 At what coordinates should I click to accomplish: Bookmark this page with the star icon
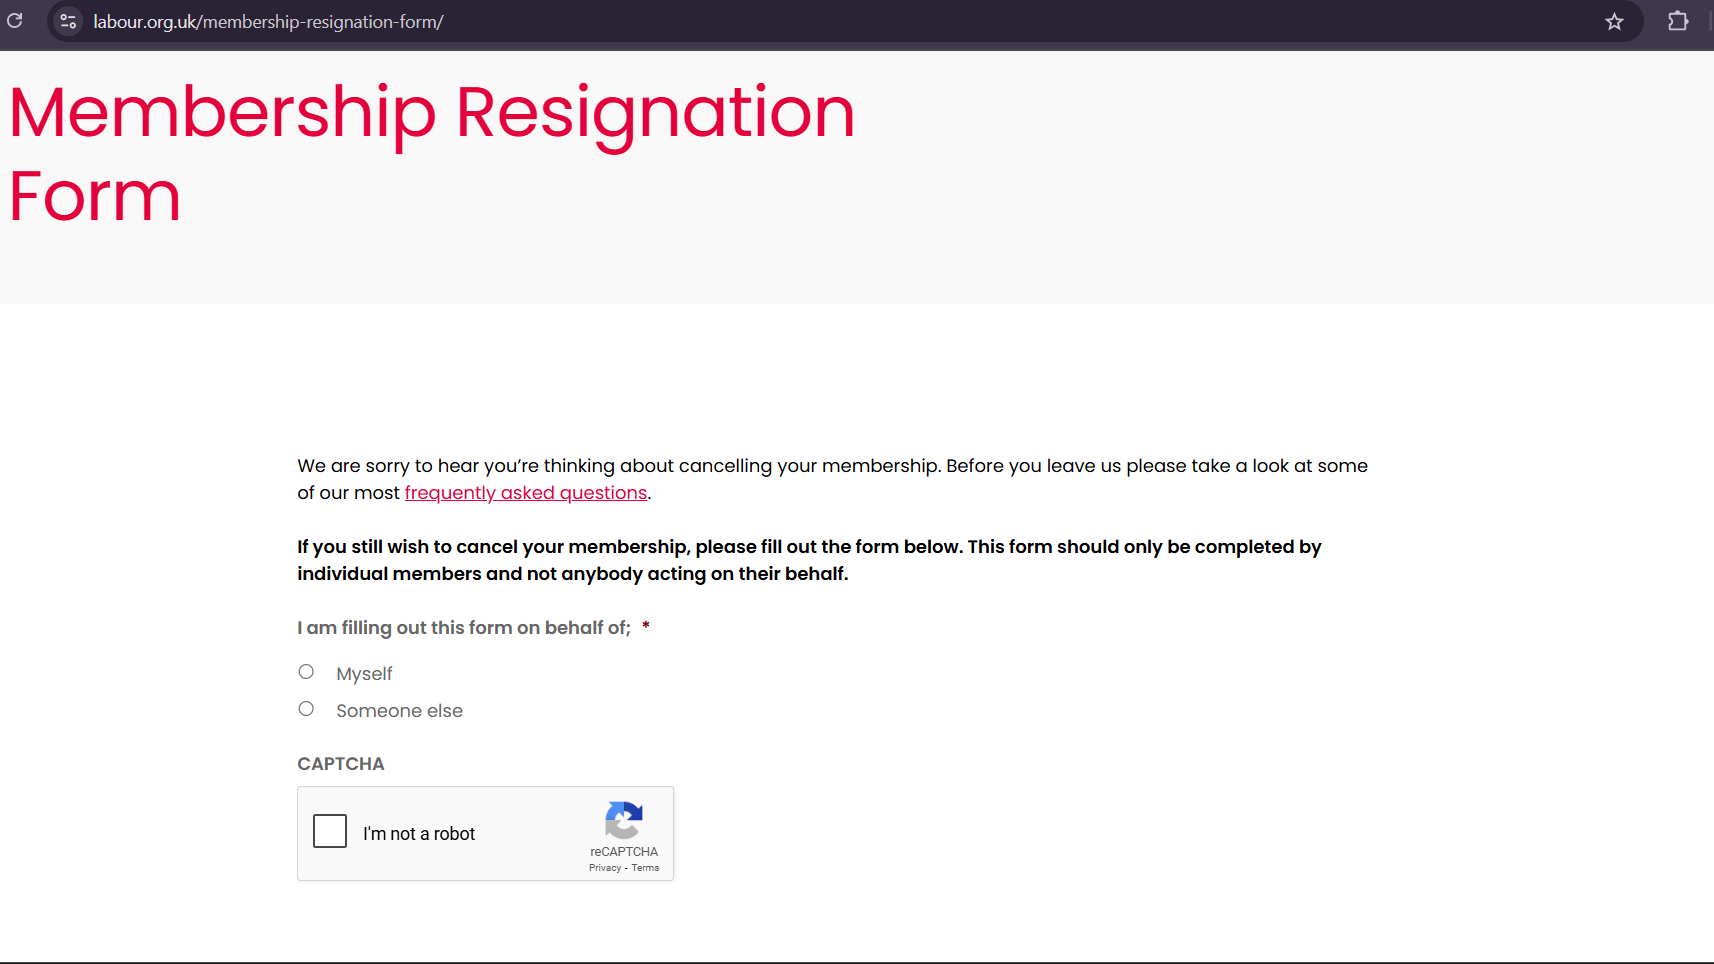[1614, 22]
